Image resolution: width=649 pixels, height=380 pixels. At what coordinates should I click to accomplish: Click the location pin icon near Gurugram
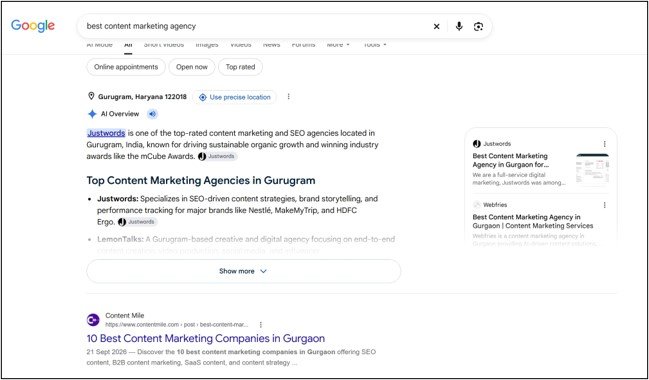point(91,96)
